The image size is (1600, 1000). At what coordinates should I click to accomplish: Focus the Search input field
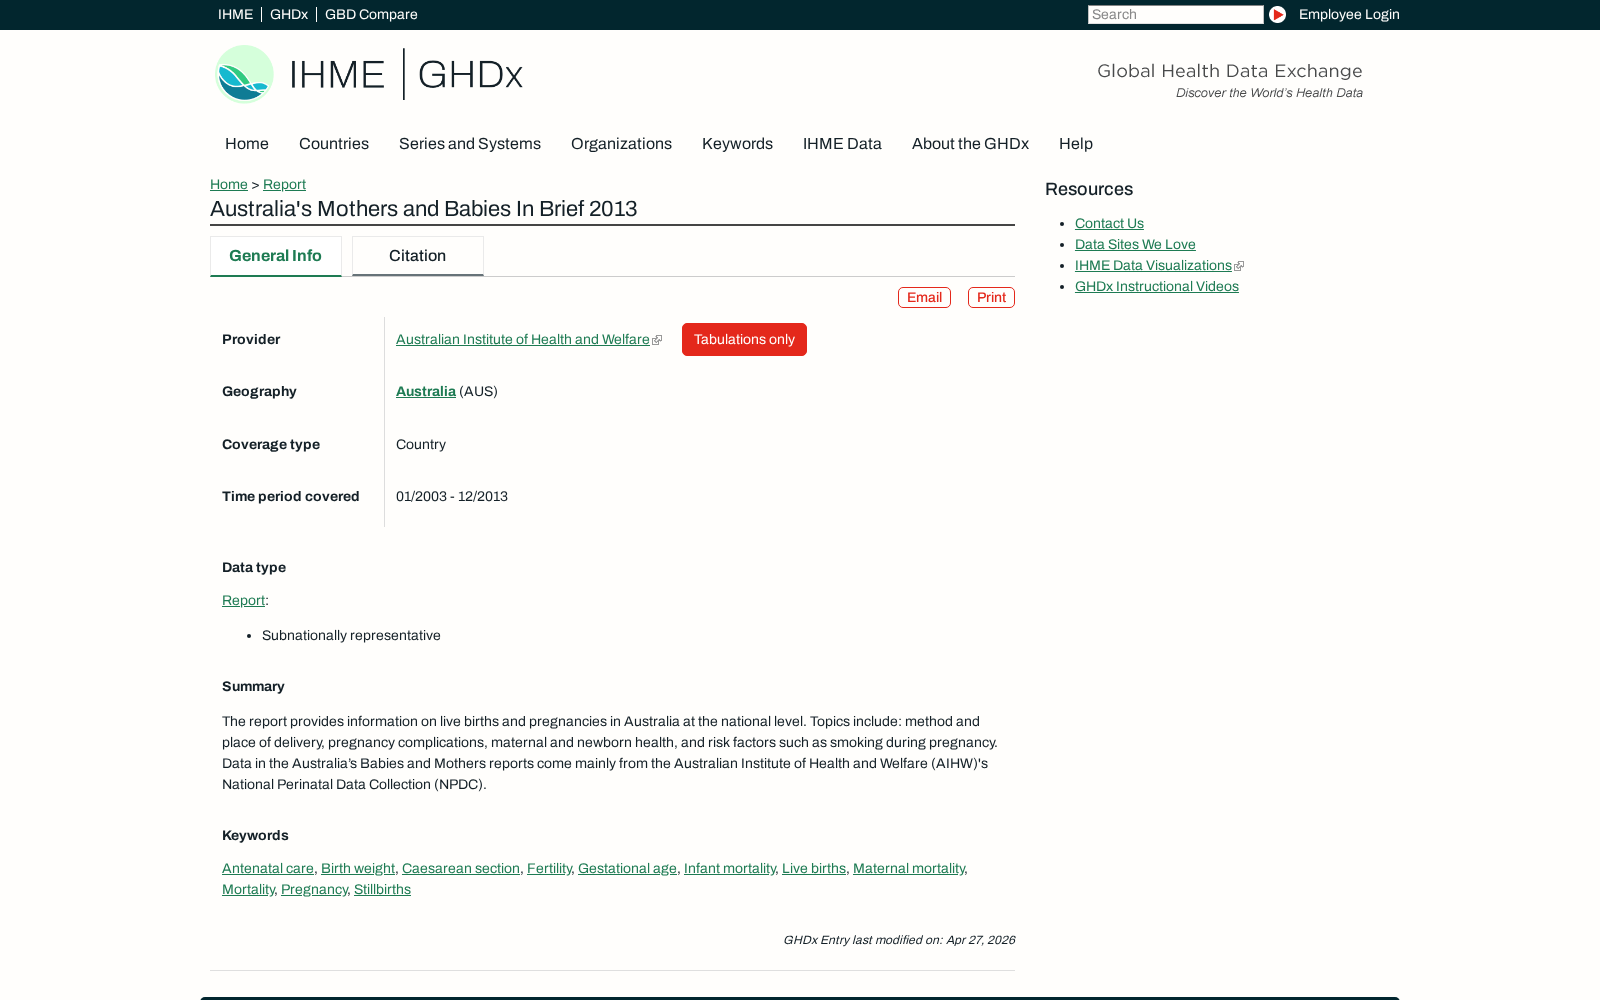point(1175,14)
